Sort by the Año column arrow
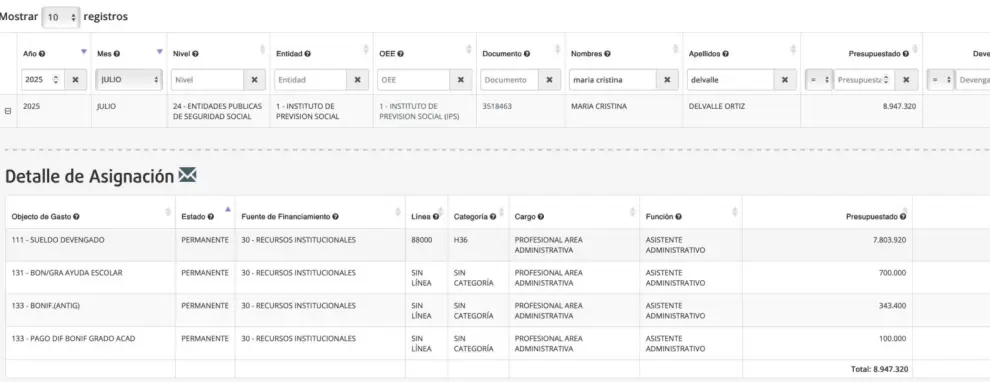Screen dimensions: 990x382 83,51
